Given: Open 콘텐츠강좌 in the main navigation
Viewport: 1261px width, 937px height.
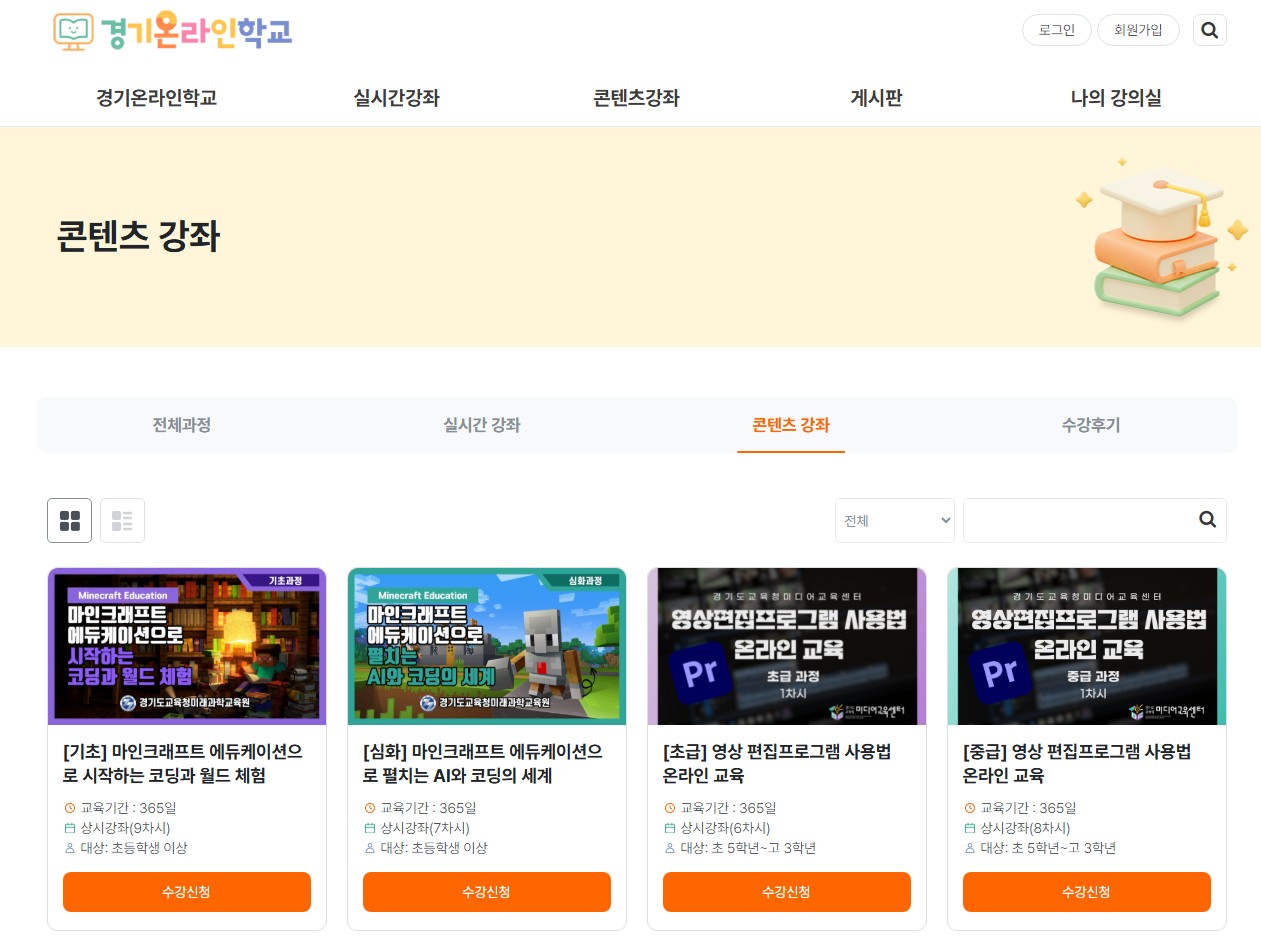Looking at the screenshot, I should pos(636,98).
